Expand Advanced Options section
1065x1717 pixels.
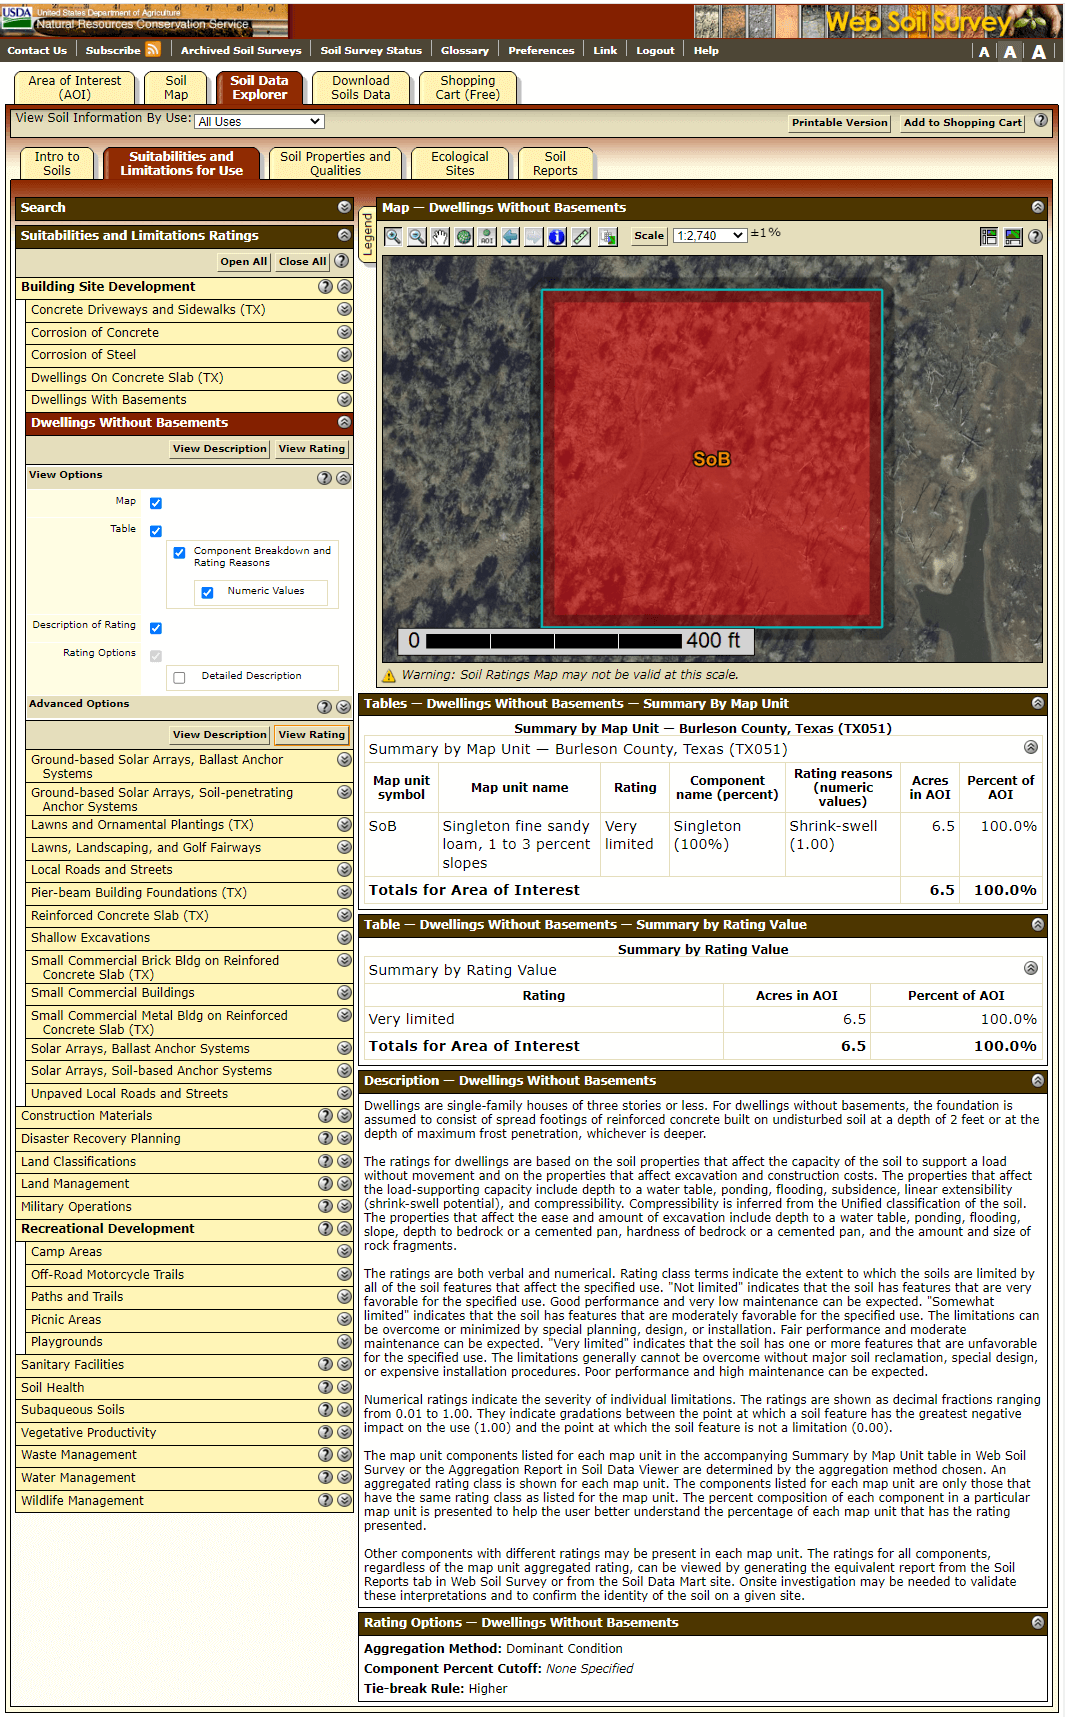pos(343,707)
